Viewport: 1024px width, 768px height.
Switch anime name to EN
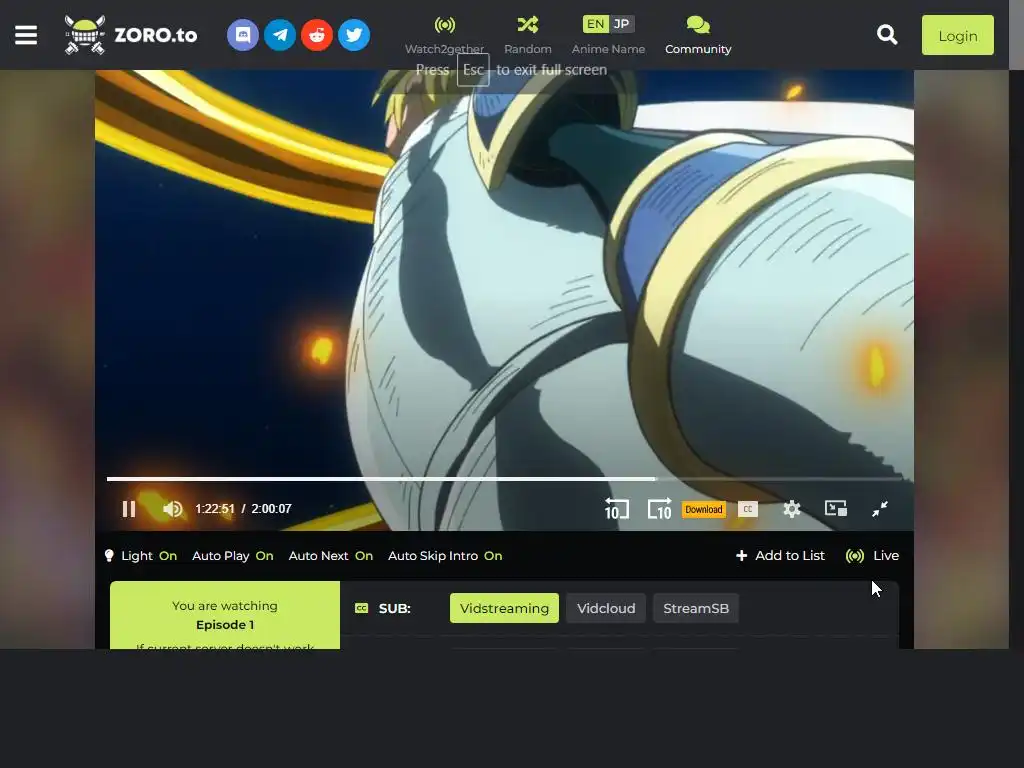coord(595,24)
